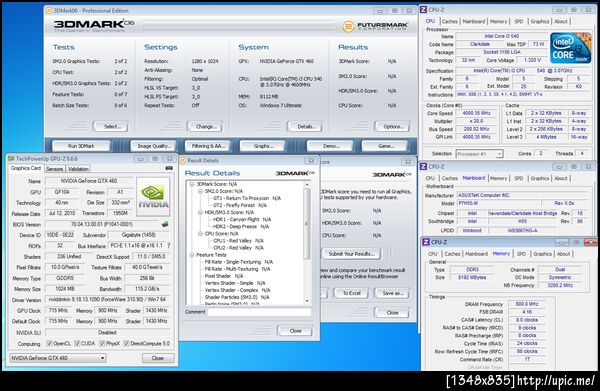Image resolution: width=600 pixels, height=391 pixels.
Task: Click the Result Details window title icon
Action: (x=183, y=160)
